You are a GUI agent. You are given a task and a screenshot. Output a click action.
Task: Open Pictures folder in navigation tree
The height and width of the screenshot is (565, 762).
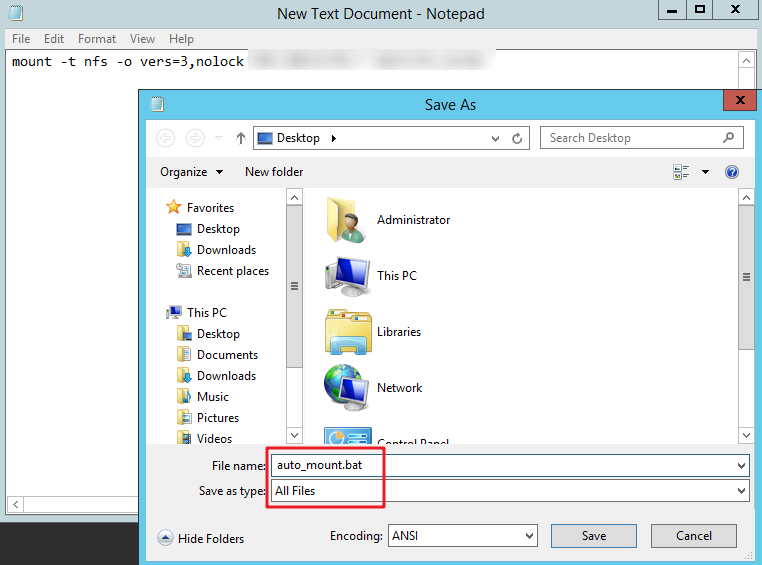pos(208,418)
